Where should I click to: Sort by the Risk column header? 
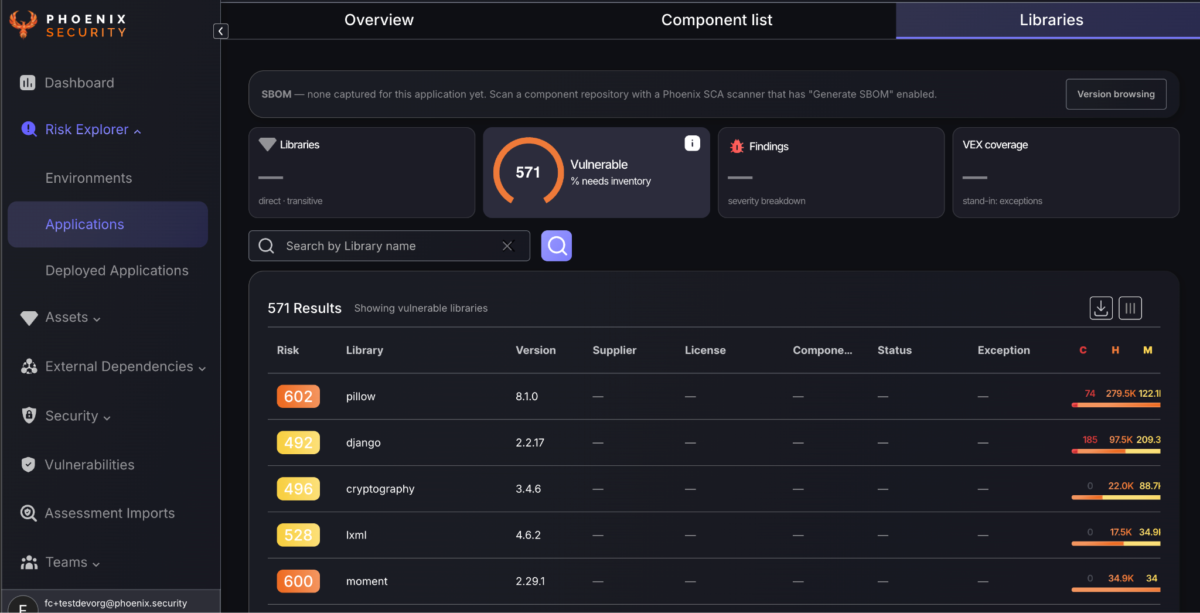tap(288, 351)
